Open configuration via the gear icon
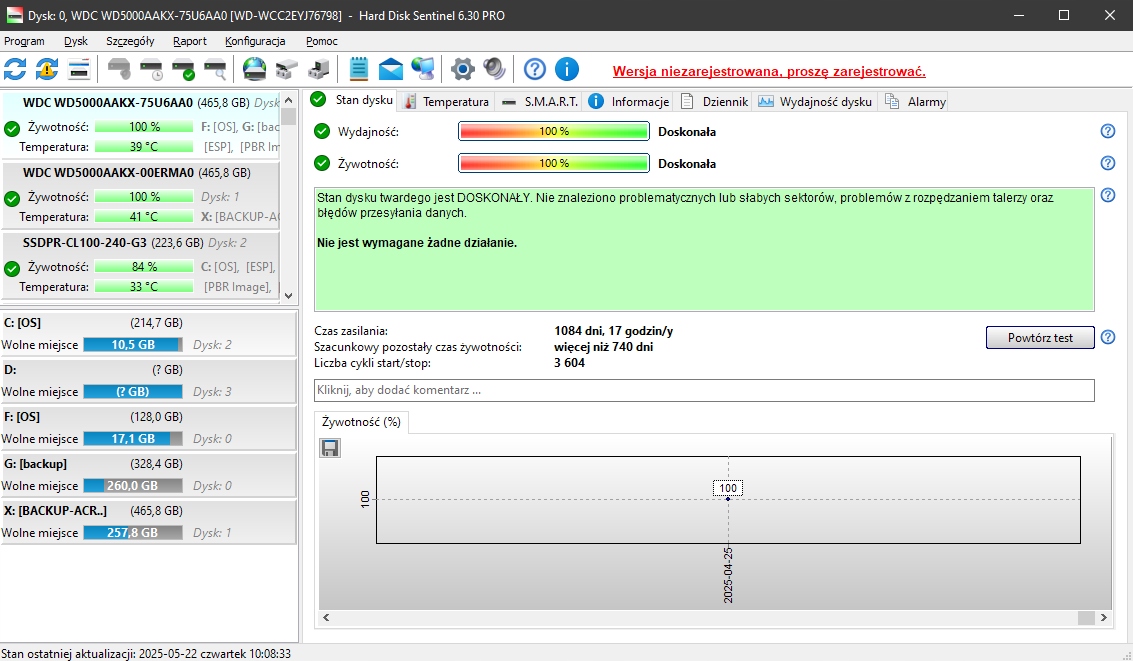 click(x=462, y=69)
